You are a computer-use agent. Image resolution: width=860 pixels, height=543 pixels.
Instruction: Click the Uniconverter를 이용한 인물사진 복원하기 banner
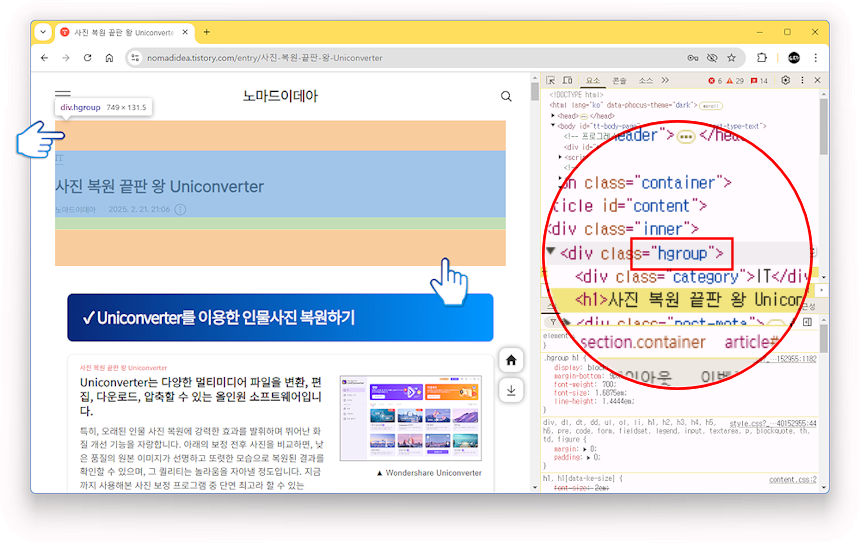[280, 318]
